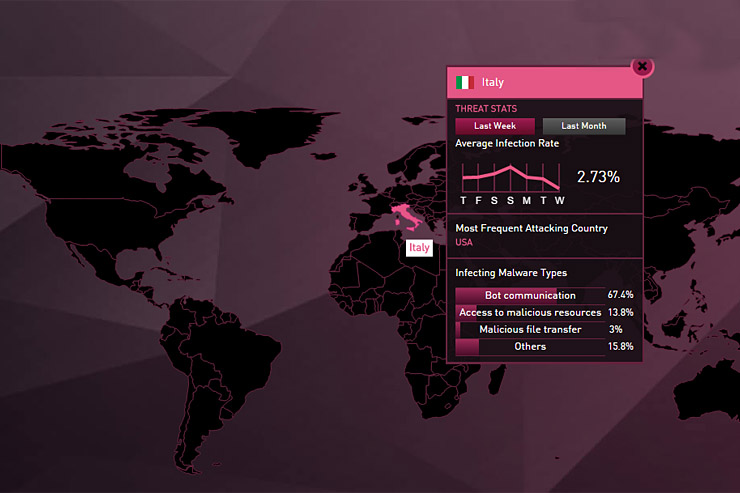
Task: Click the Bot communication malware bar
Action: pos(530,295)
